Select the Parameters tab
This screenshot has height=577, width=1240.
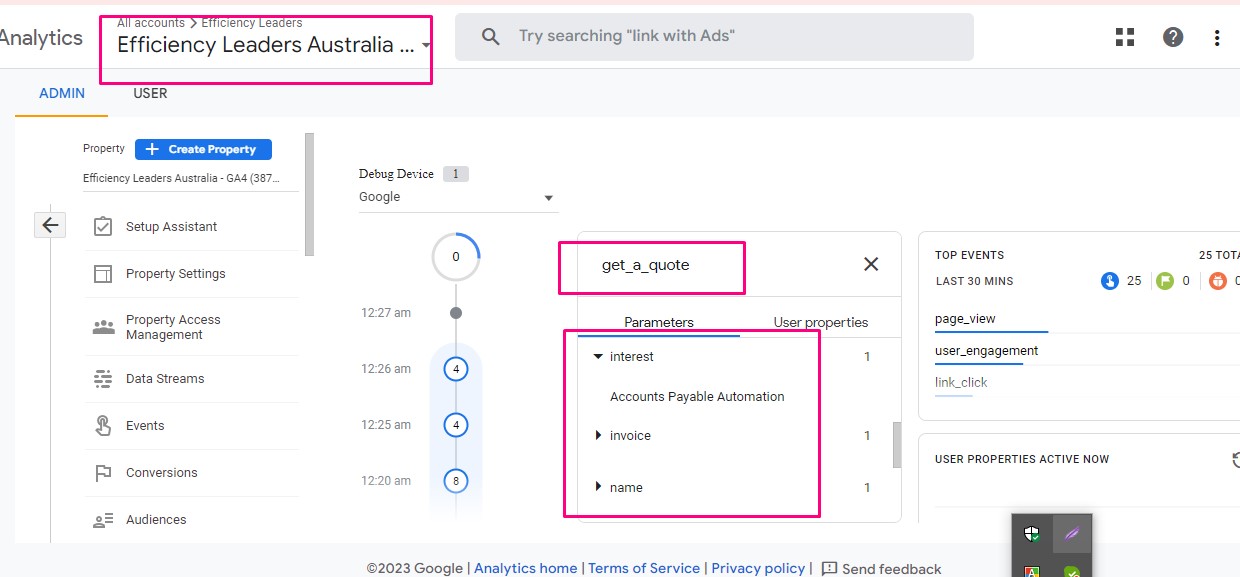point(659,322)
